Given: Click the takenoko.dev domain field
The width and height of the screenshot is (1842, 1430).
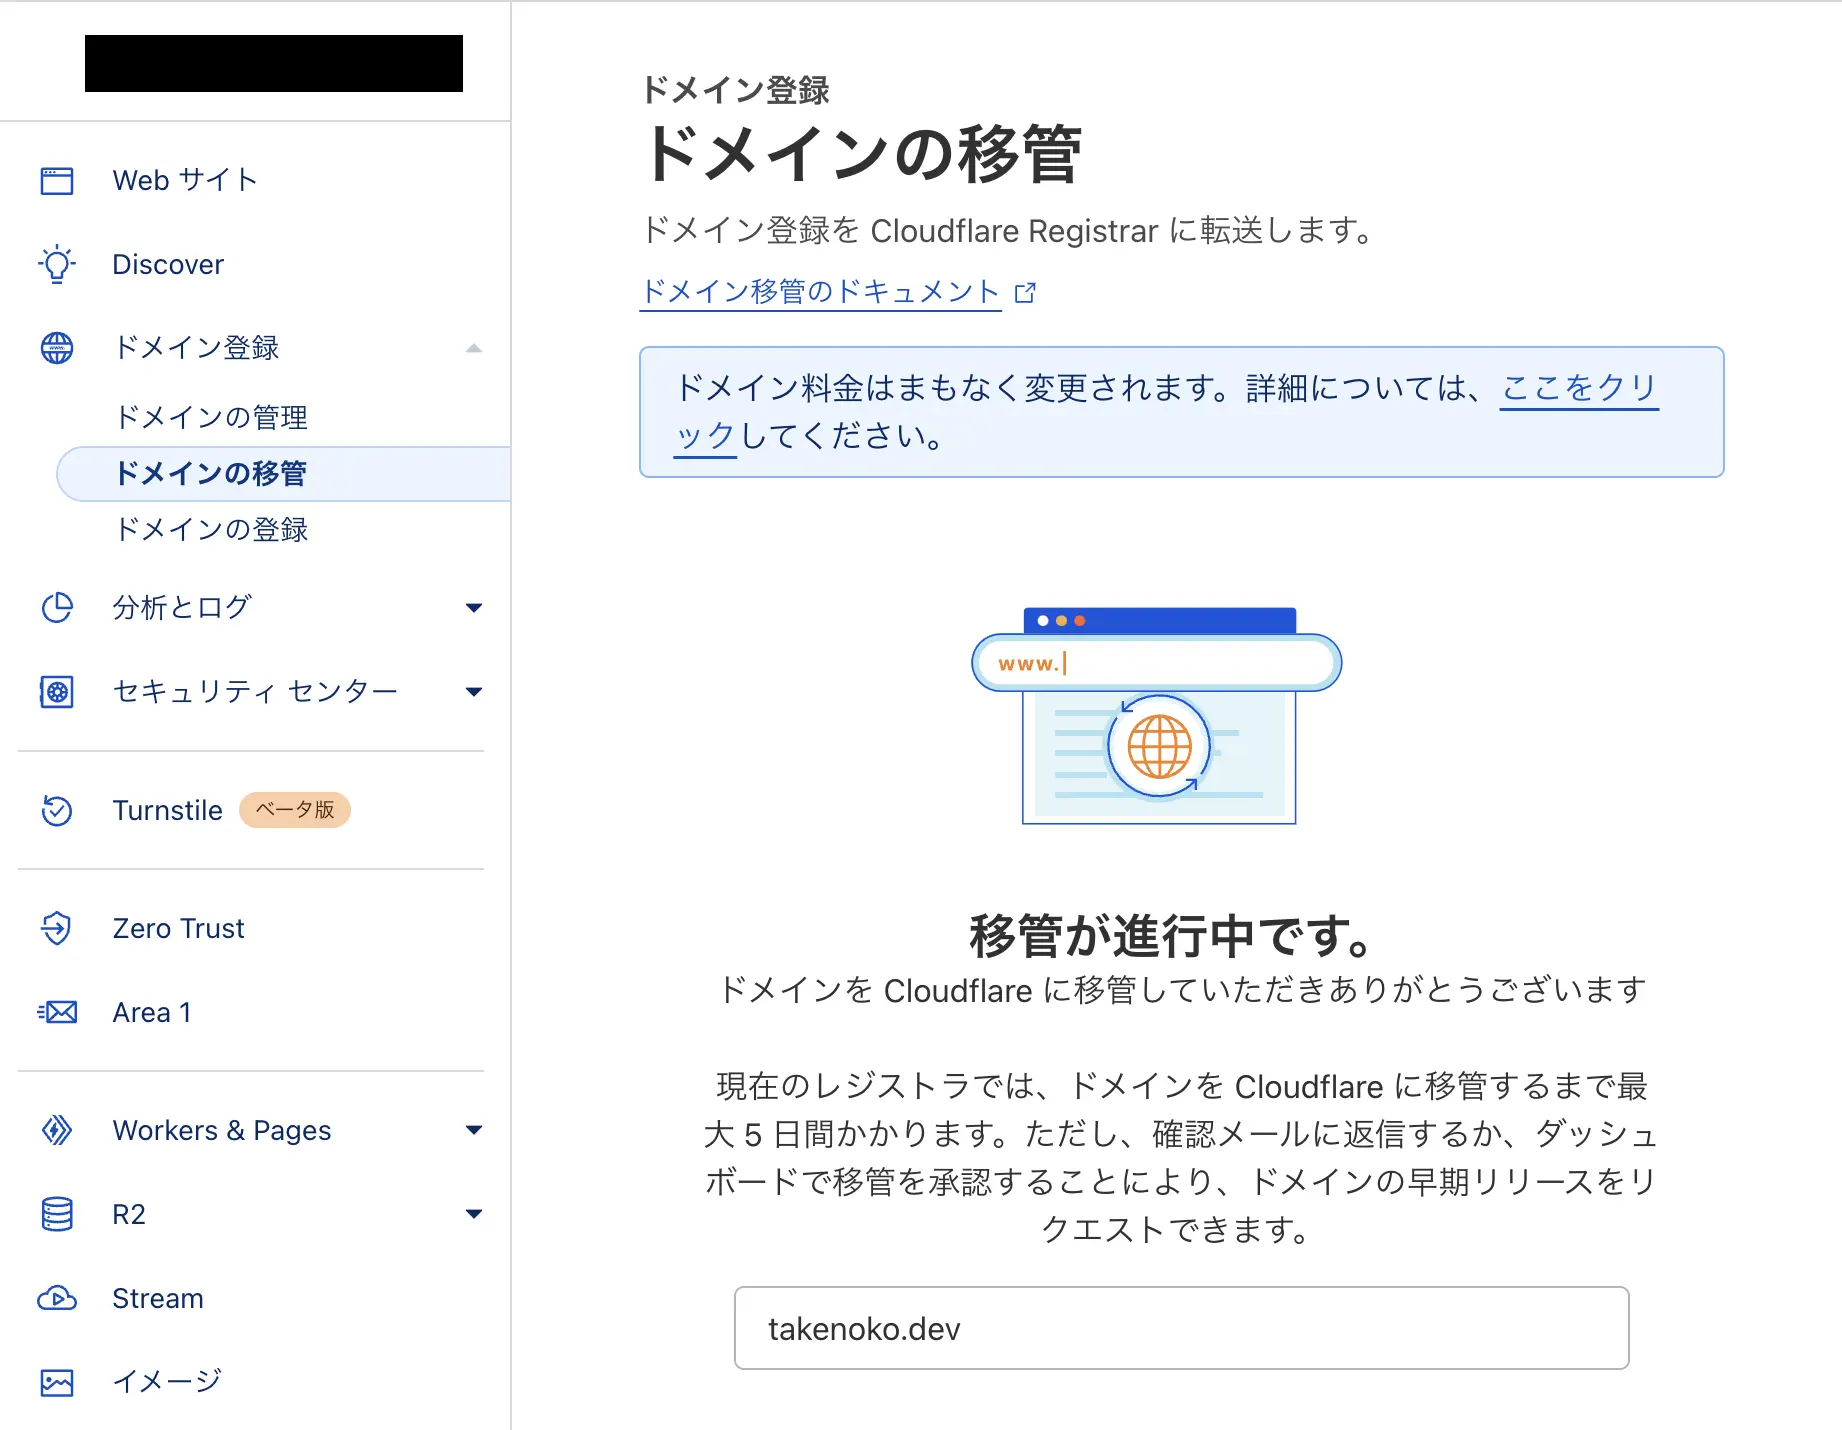Looking at the screenshot, I should [1180, 1329].
